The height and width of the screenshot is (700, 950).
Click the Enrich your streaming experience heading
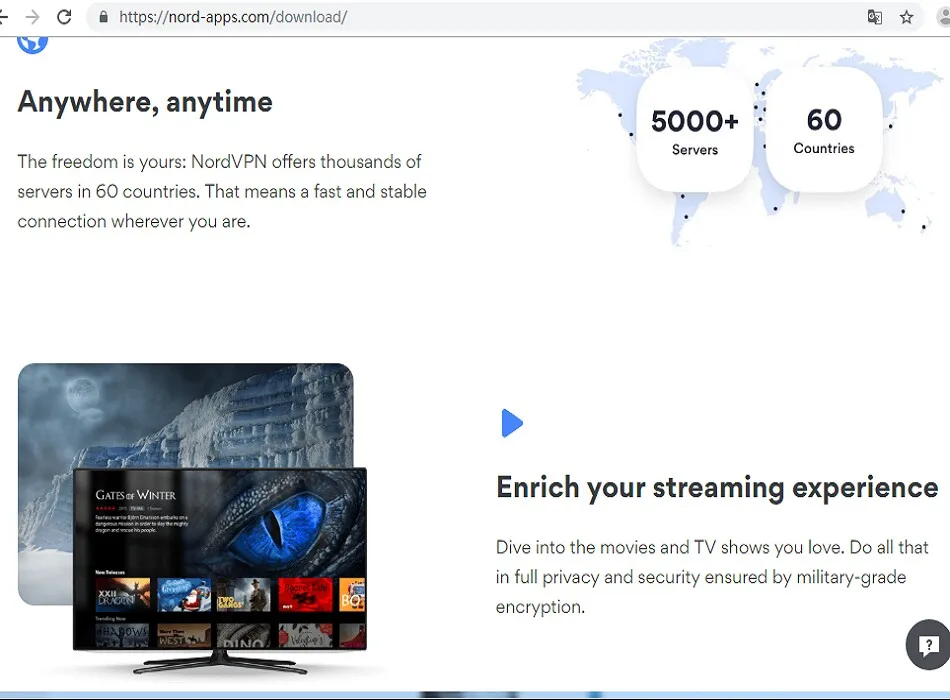click(717, 488)
